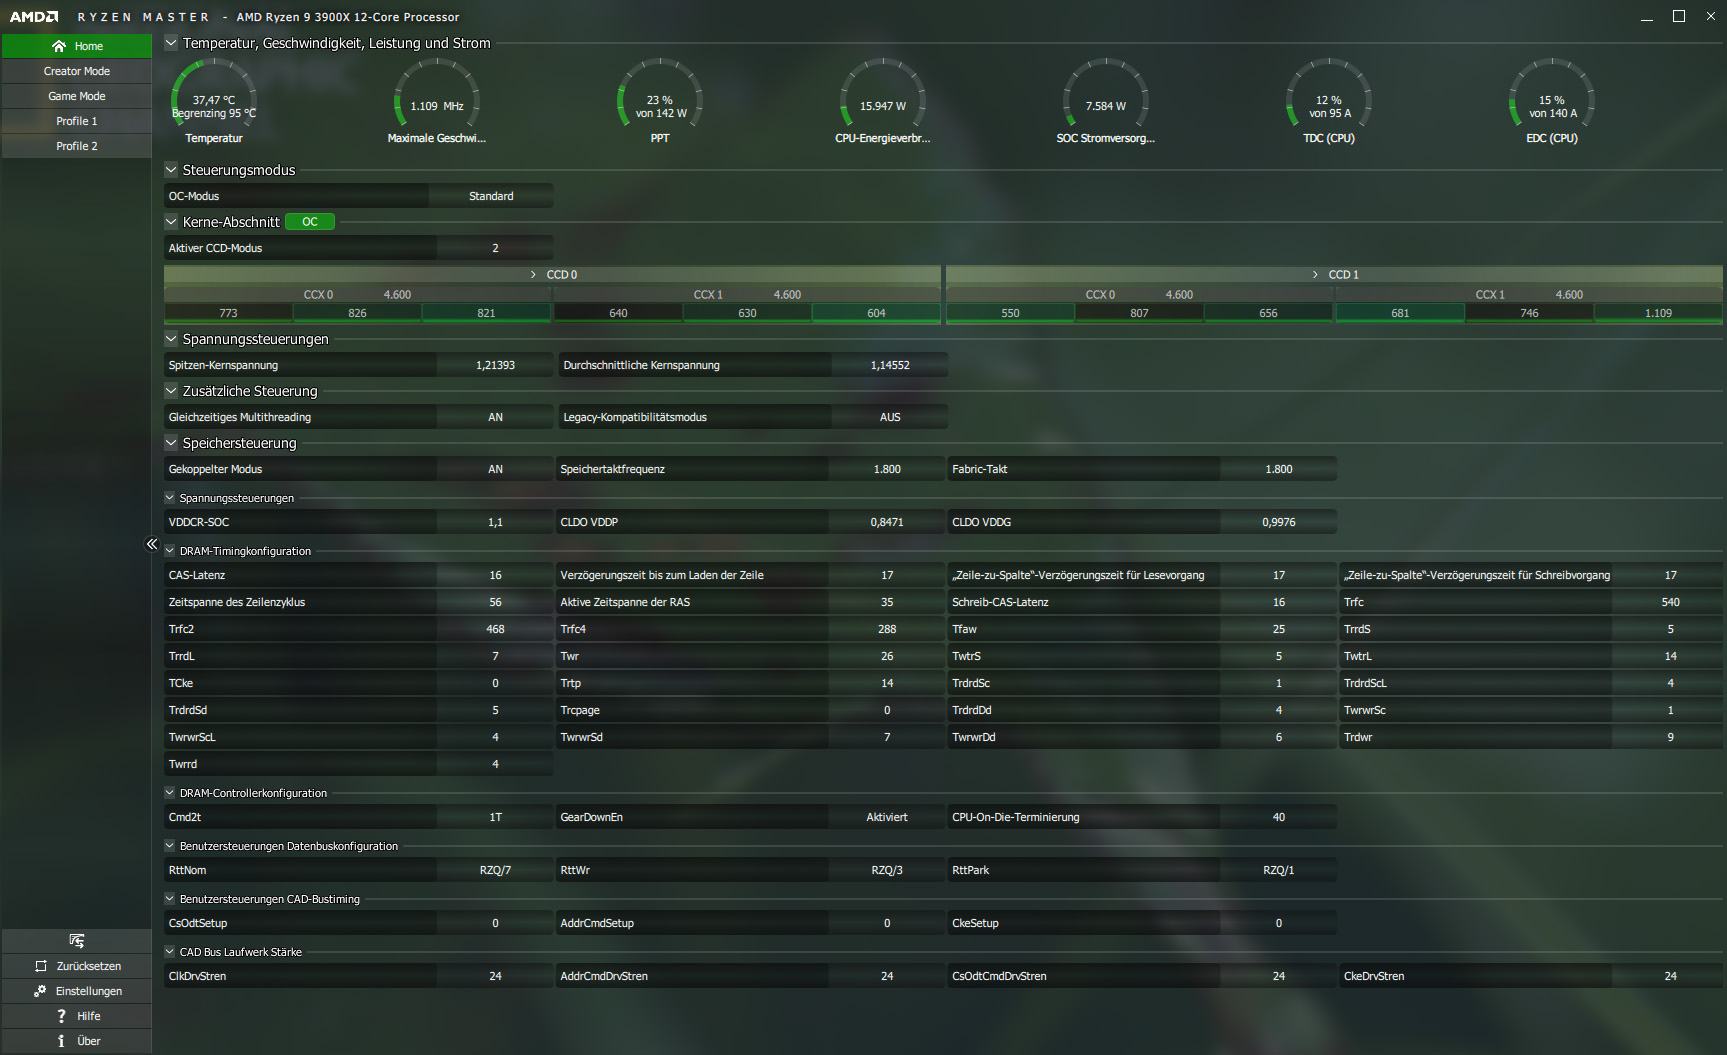The width and height of the screenshot is (1727, 1055).
Task: Open Profile 2
Action: point(77,146)
